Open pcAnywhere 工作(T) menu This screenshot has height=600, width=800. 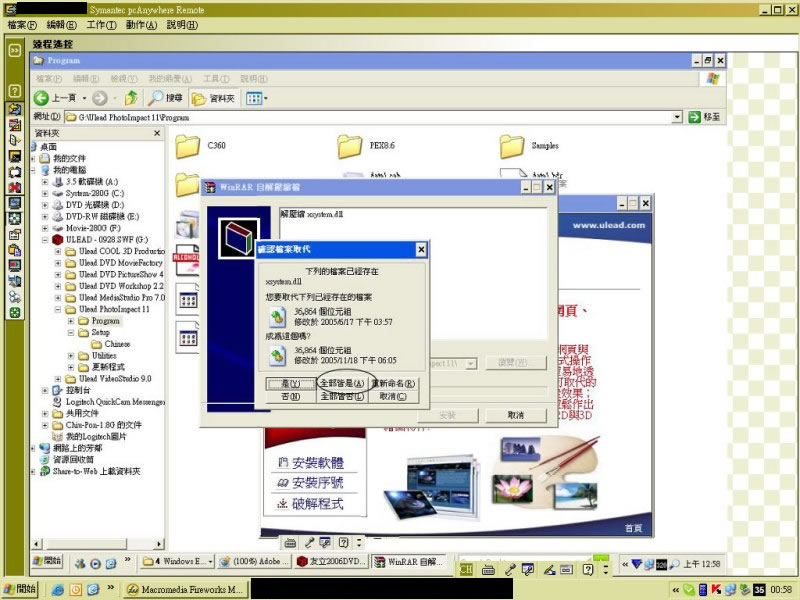click(x=102, y=24)
